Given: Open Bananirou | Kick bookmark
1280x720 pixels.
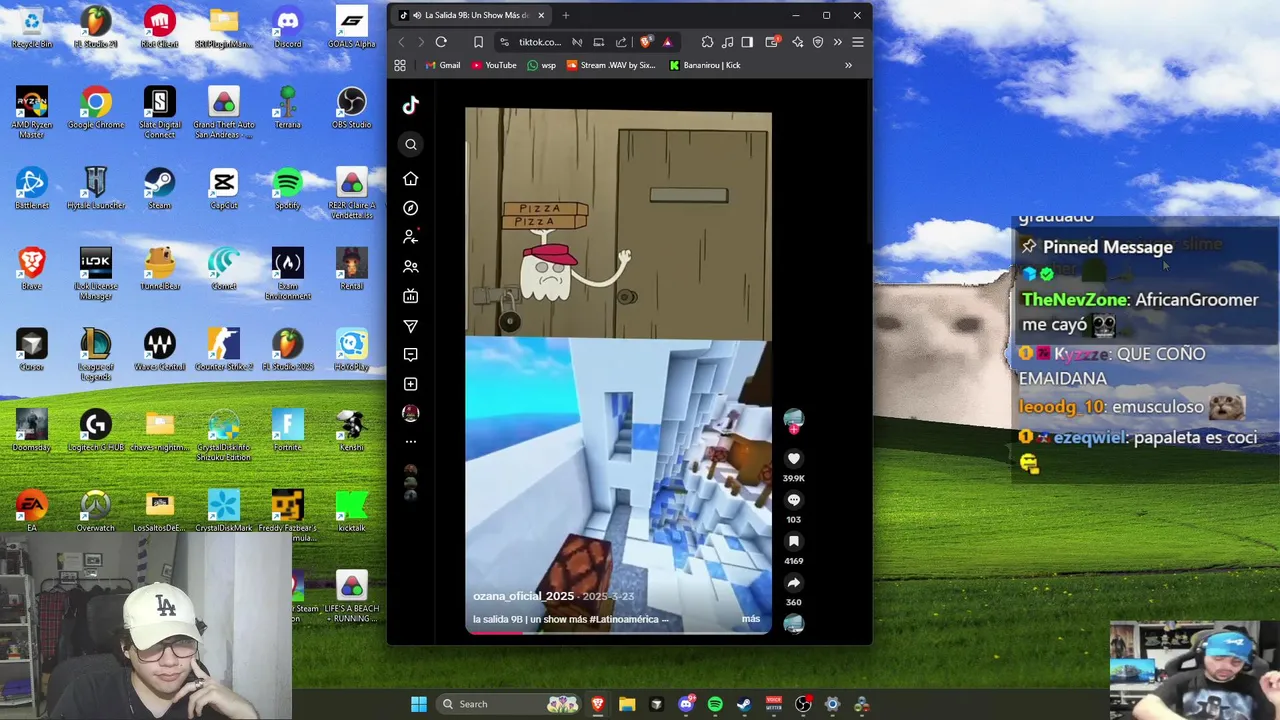Looking at the screenshot, I should point(704,65).
